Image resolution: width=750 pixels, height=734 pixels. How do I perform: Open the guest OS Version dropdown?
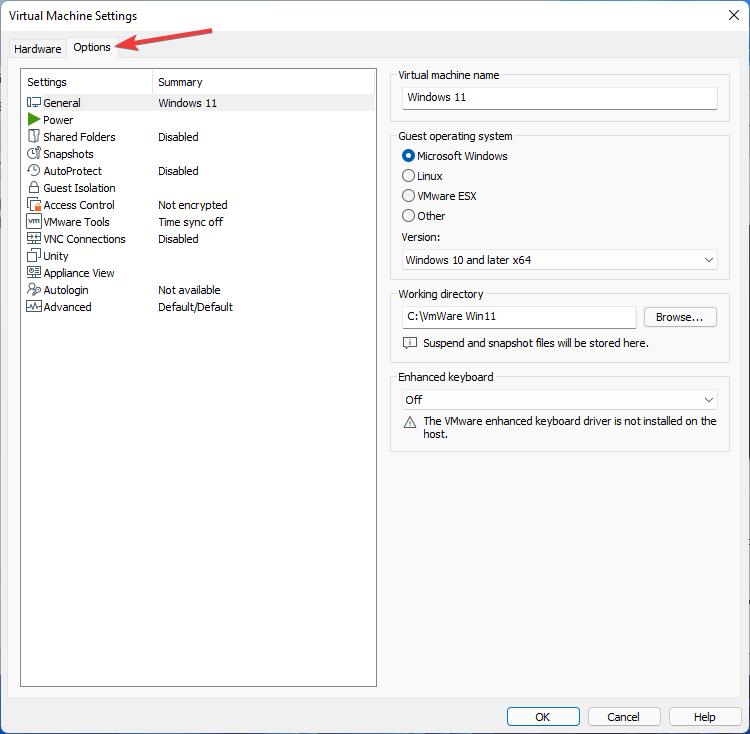(560, 260)
